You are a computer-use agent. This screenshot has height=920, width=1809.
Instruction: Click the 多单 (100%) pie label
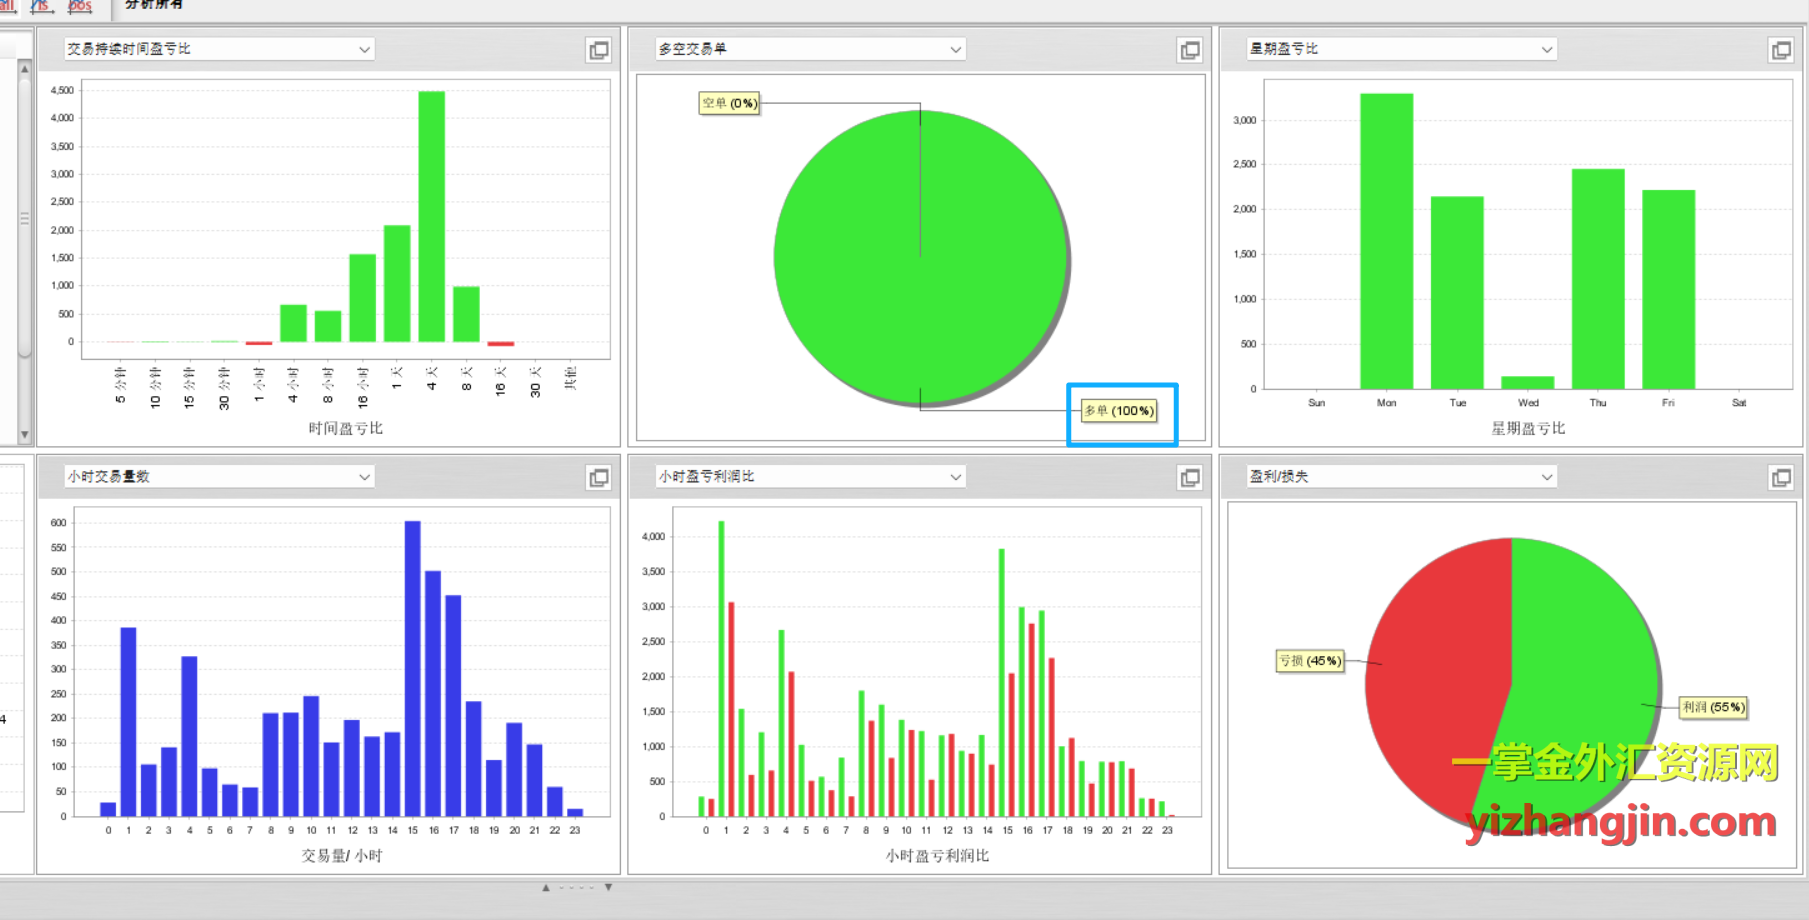(1119, 411)
